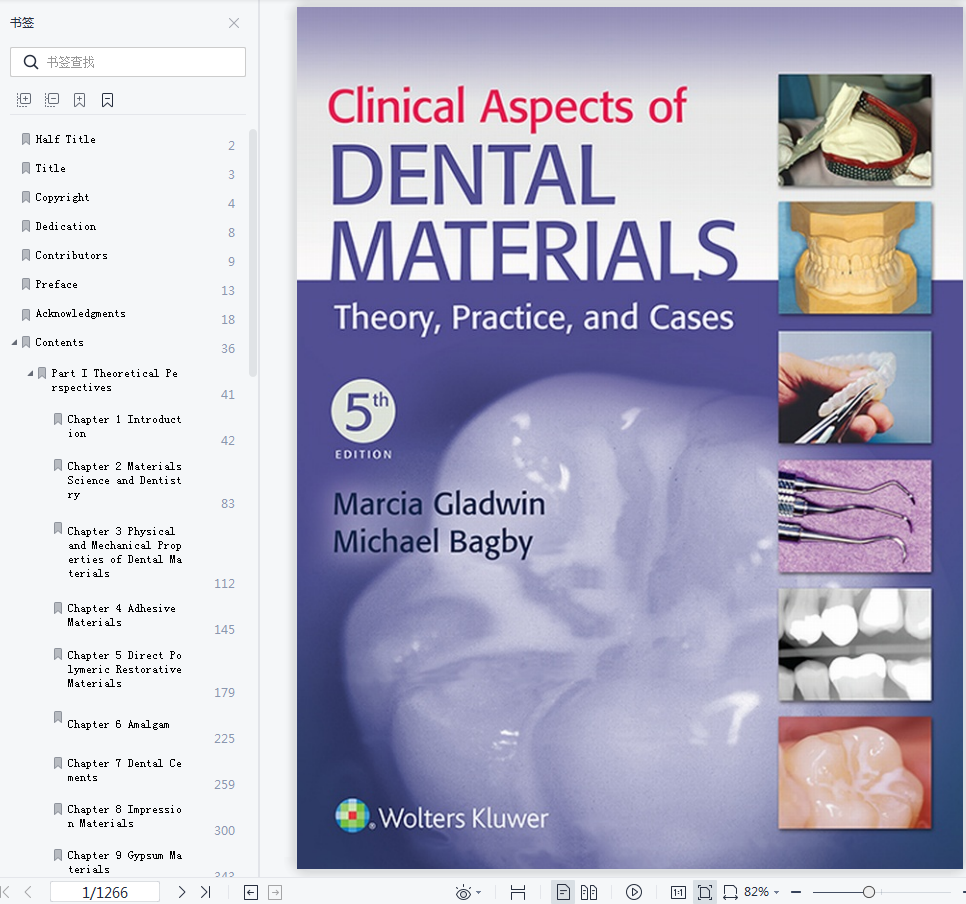
Task: Enable single page view
Action: pyautogui.click(x=563, y=892)
